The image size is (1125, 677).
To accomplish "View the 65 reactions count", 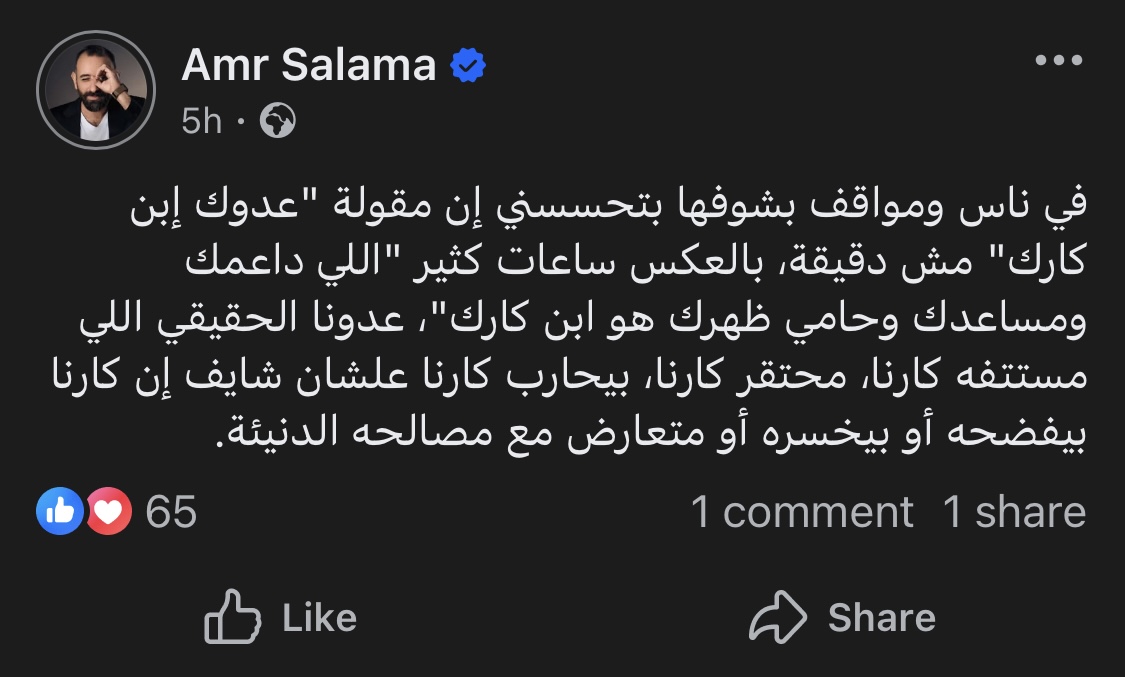I will coord(171,512).
